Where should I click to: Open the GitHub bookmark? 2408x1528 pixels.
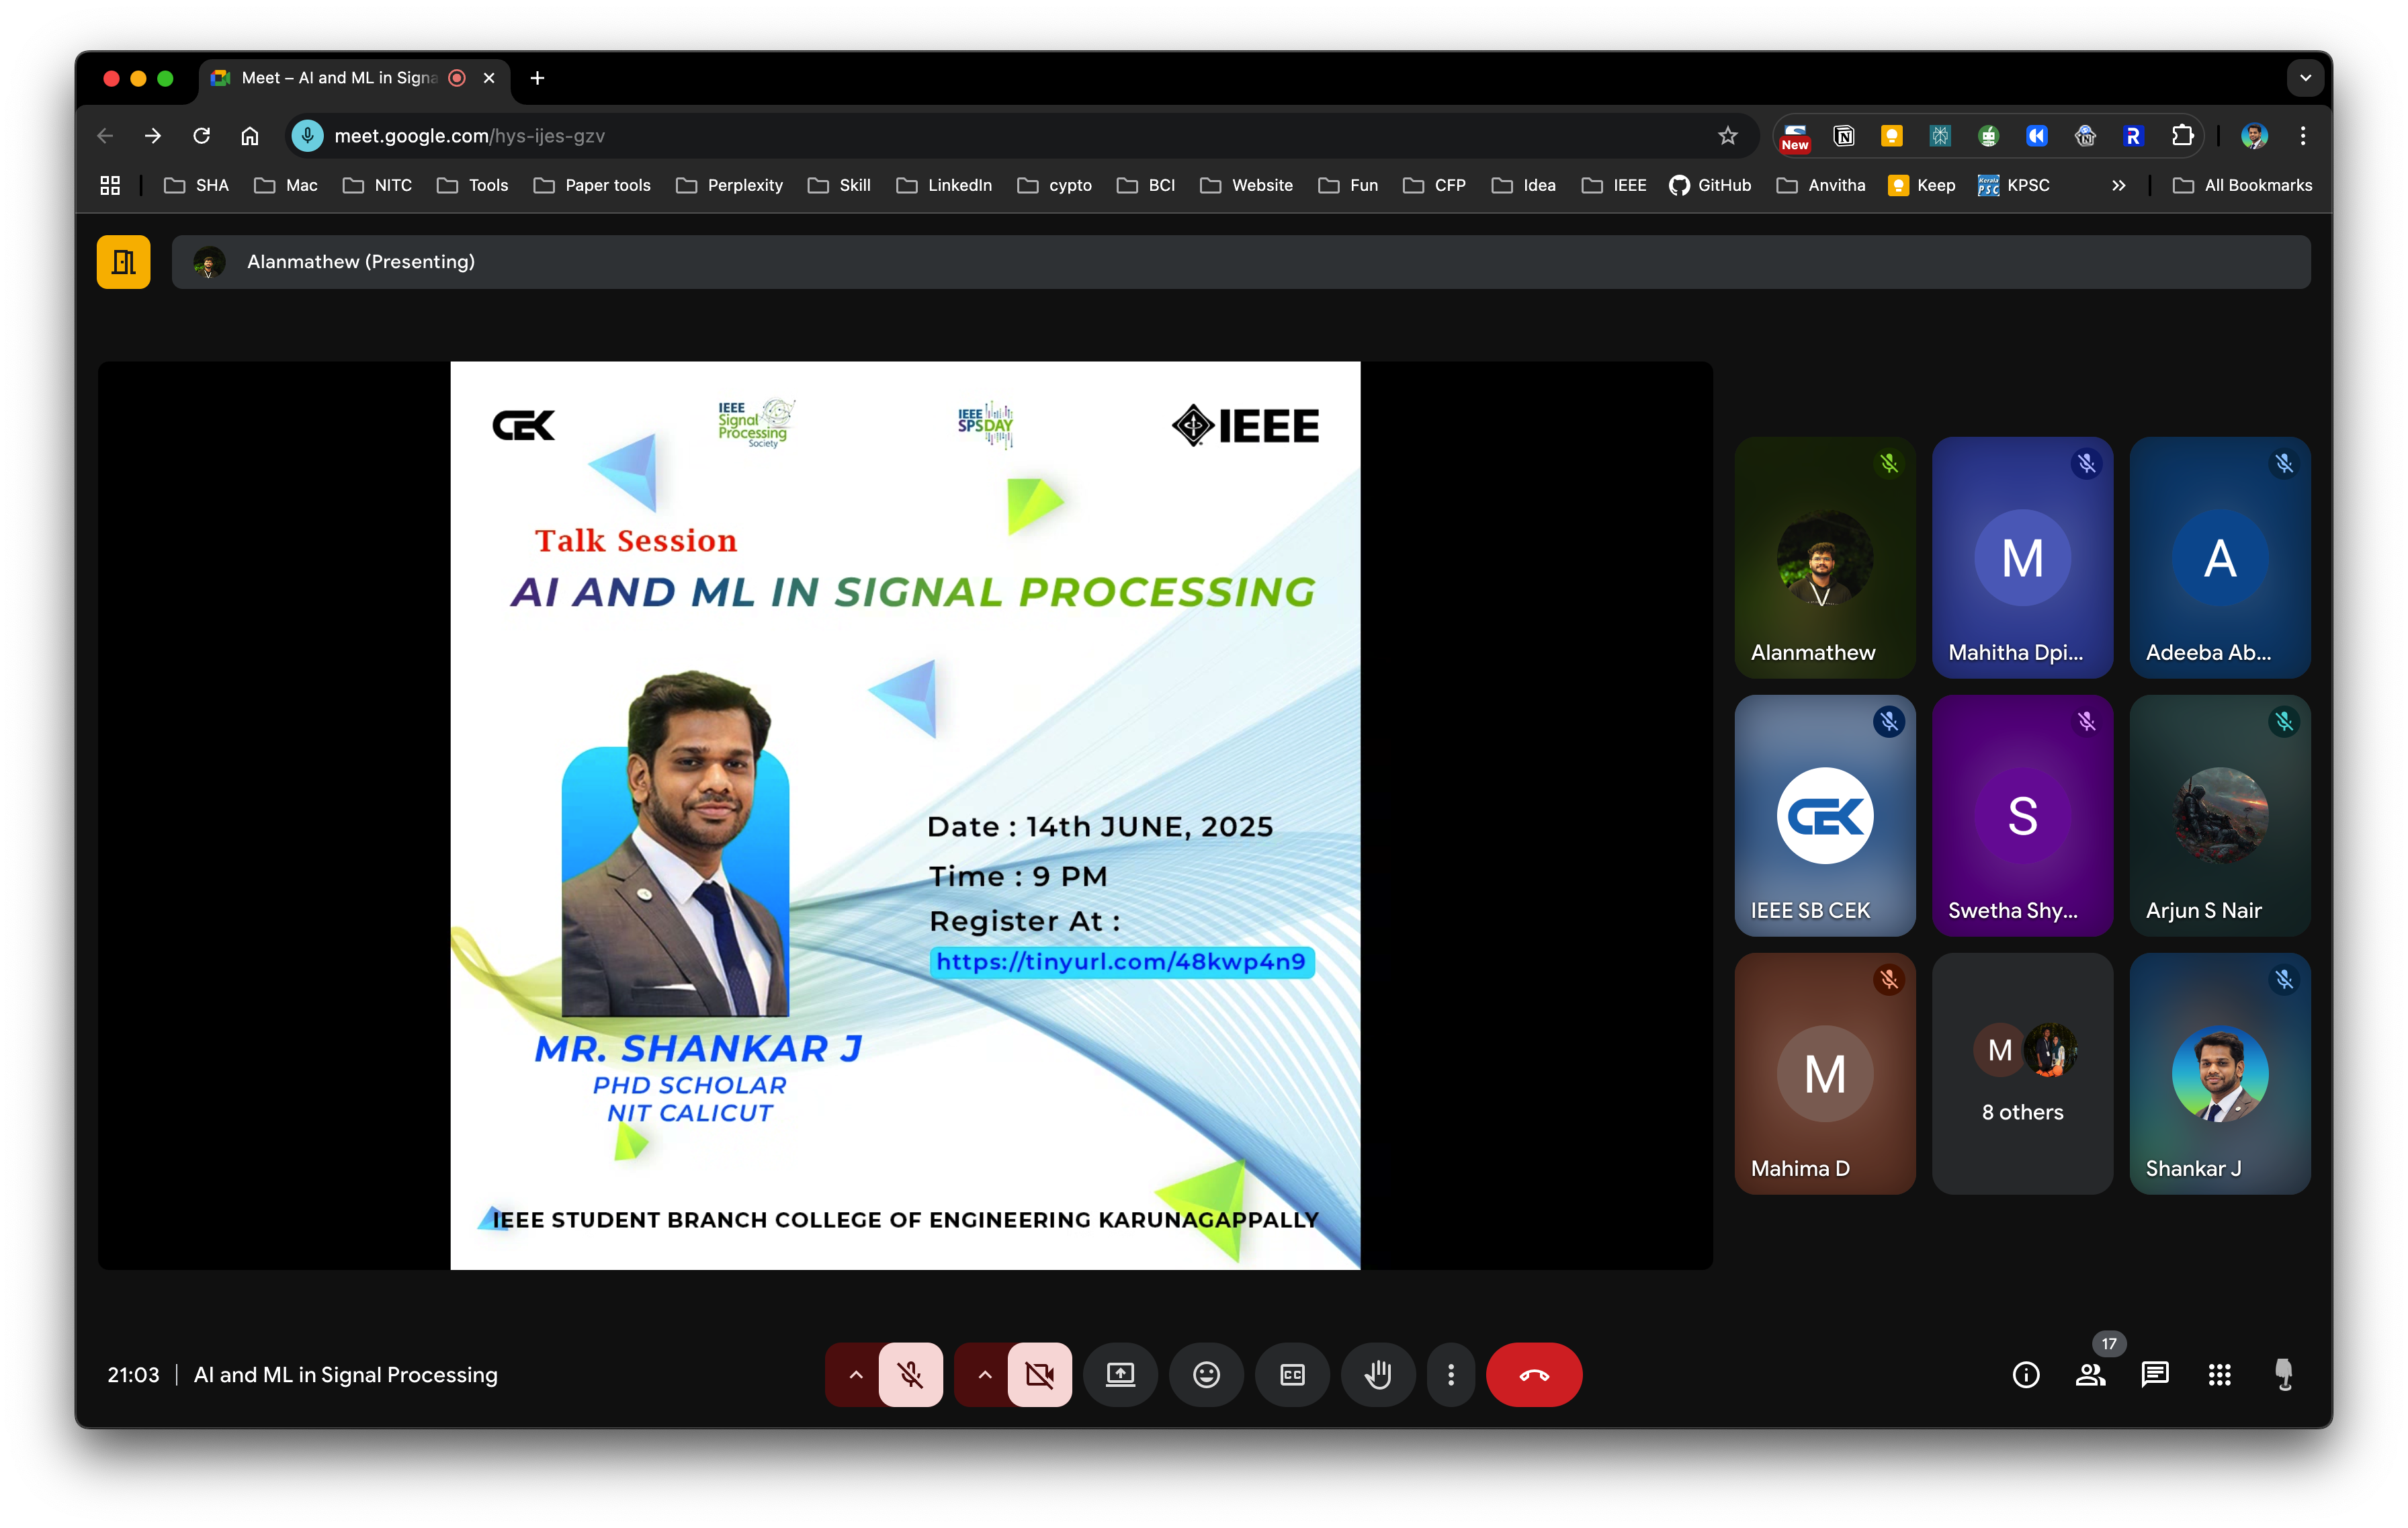[x=1710, y=185]
